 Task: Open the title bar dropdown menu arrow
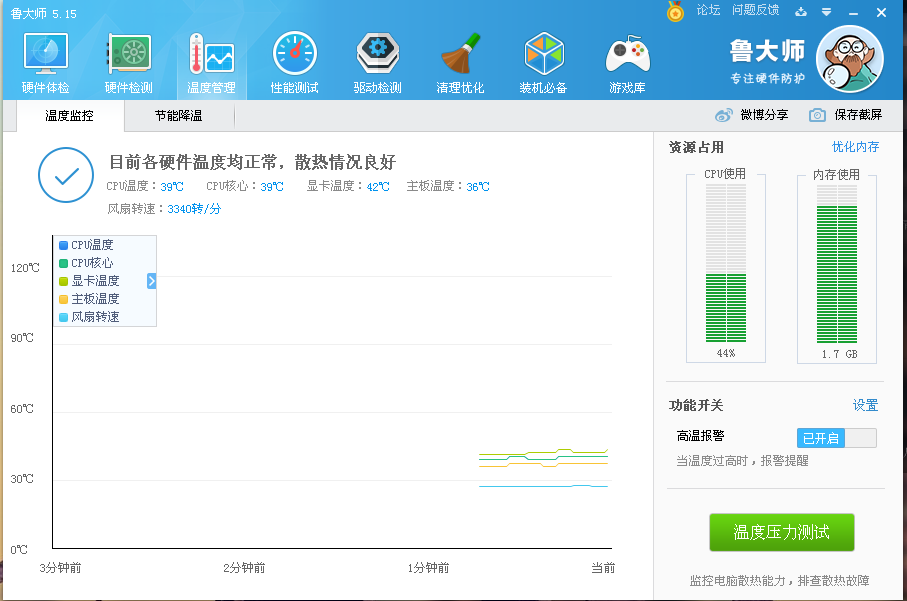(x=827, y=12)
